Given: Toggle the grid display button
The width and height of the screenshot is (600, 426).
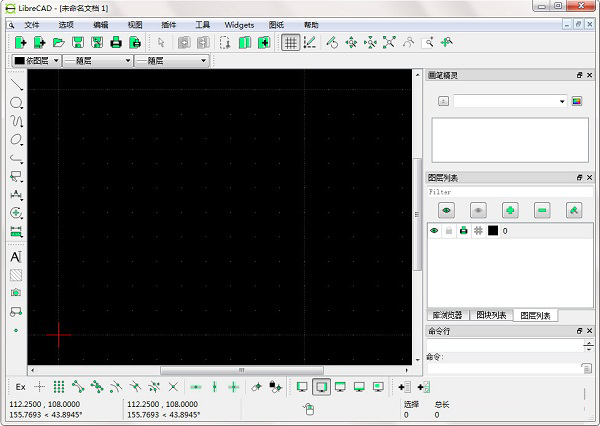Looking at the screenshot, I should coord(291,42).
